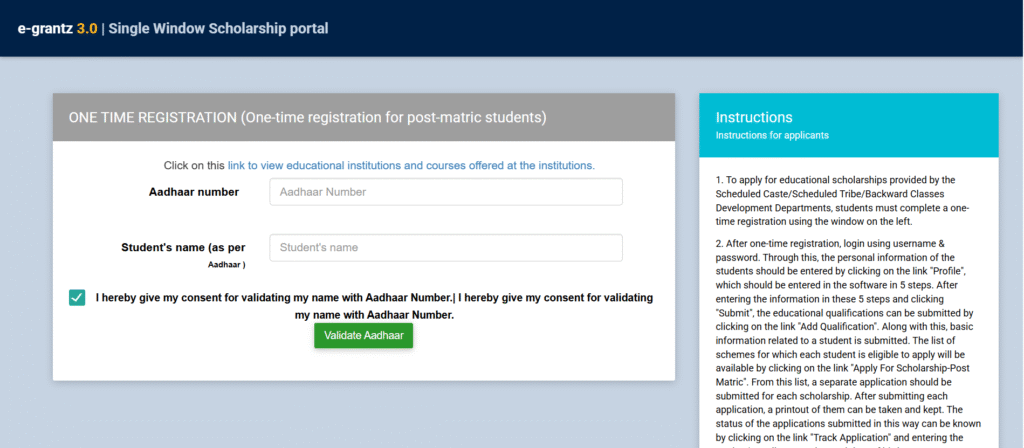Click the ONE TIME REGISTRATION panel header
Viewport: 1024px width, 448px height.
[364, 118]
